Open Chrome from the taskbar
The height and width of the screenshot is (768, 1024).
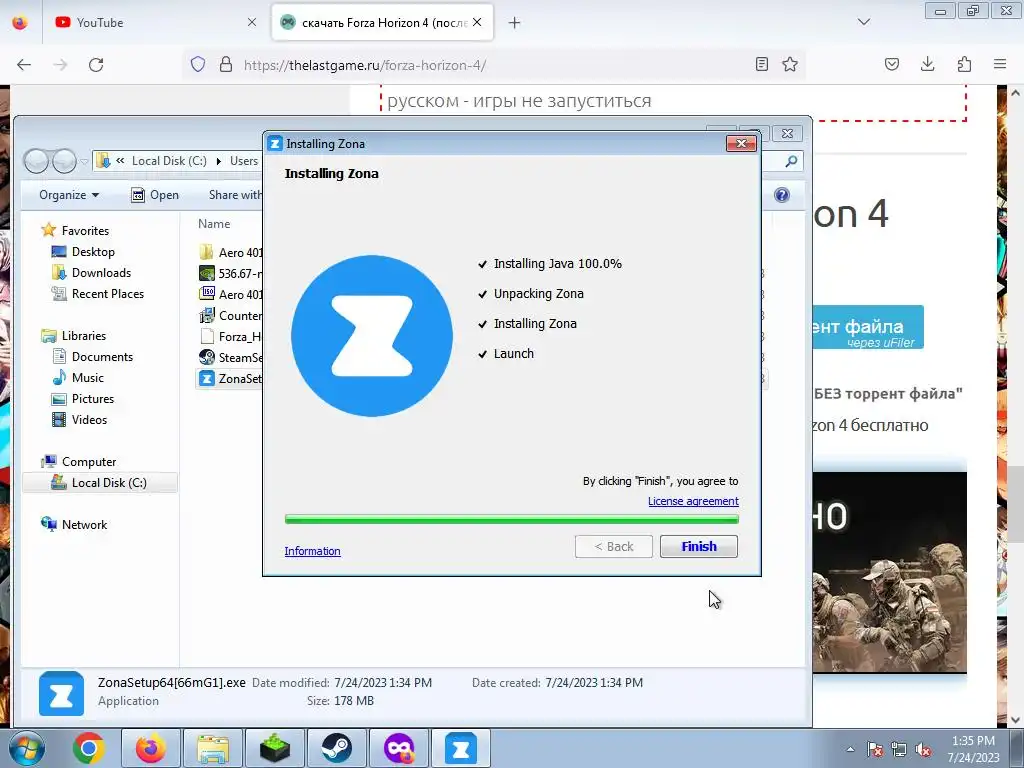(x=89, y=748)
